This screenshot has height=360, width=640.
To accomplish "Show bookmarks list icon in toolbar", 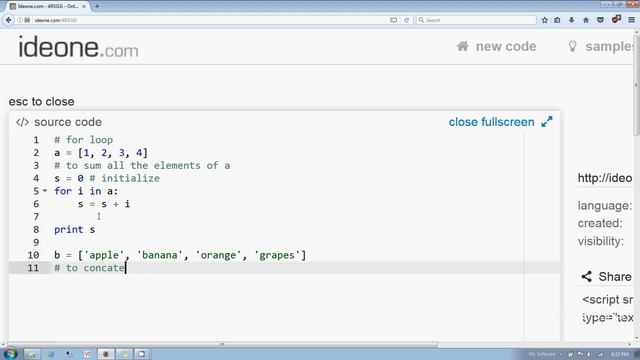I will [557, 20].
